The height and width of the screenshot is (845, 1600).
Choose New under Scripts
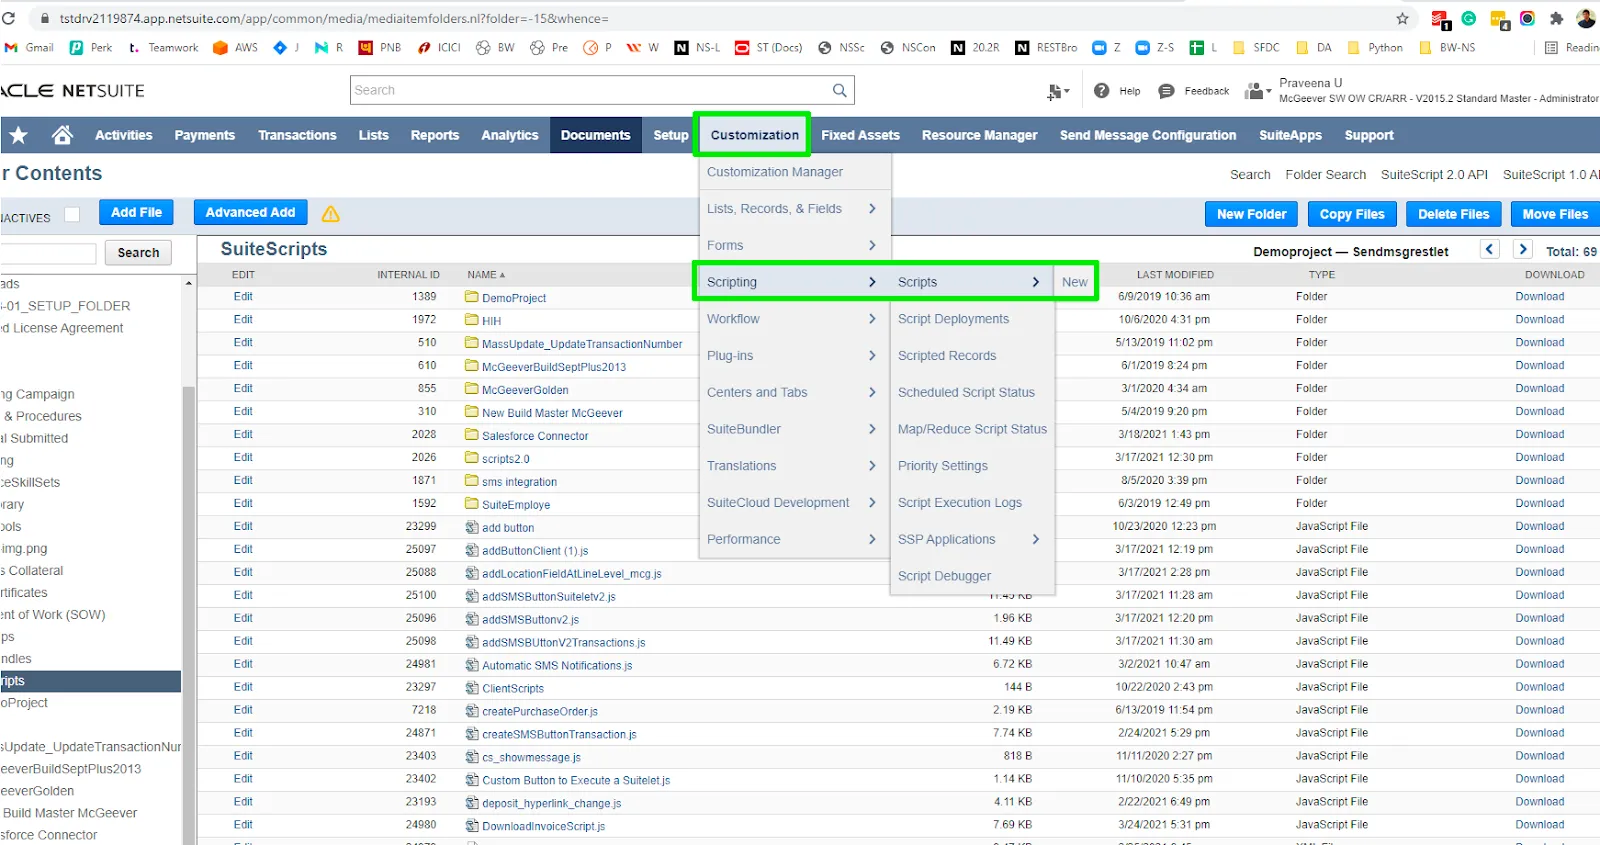[1075, 282]
